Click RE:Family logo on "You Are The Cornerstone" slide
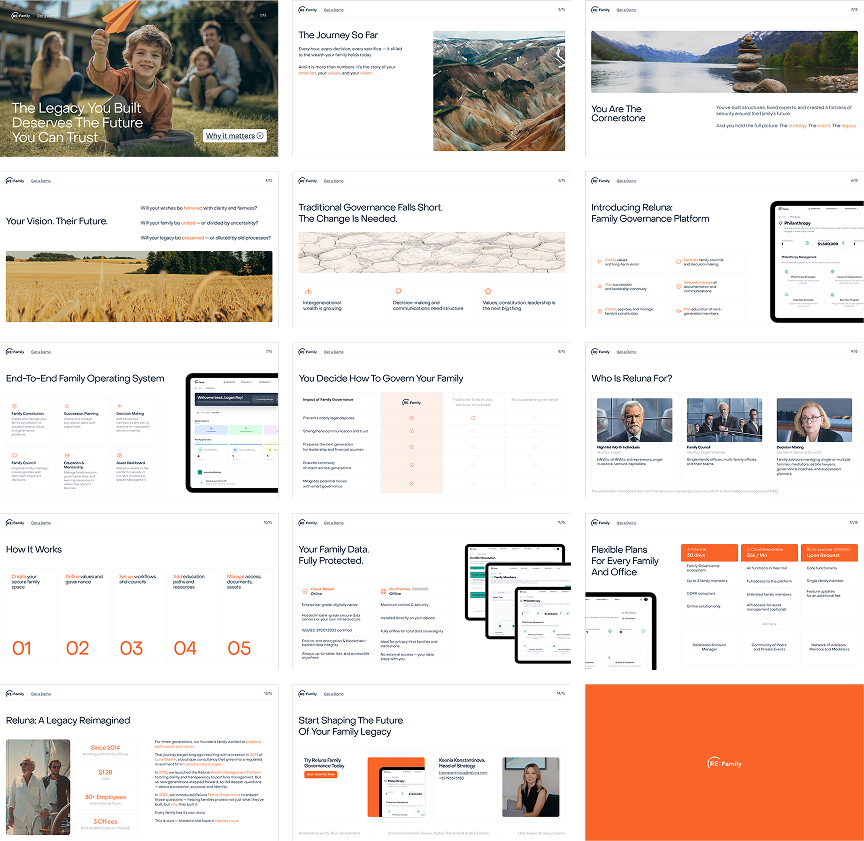Viewport: 864px width, 841px height. (x=600, y=10)
